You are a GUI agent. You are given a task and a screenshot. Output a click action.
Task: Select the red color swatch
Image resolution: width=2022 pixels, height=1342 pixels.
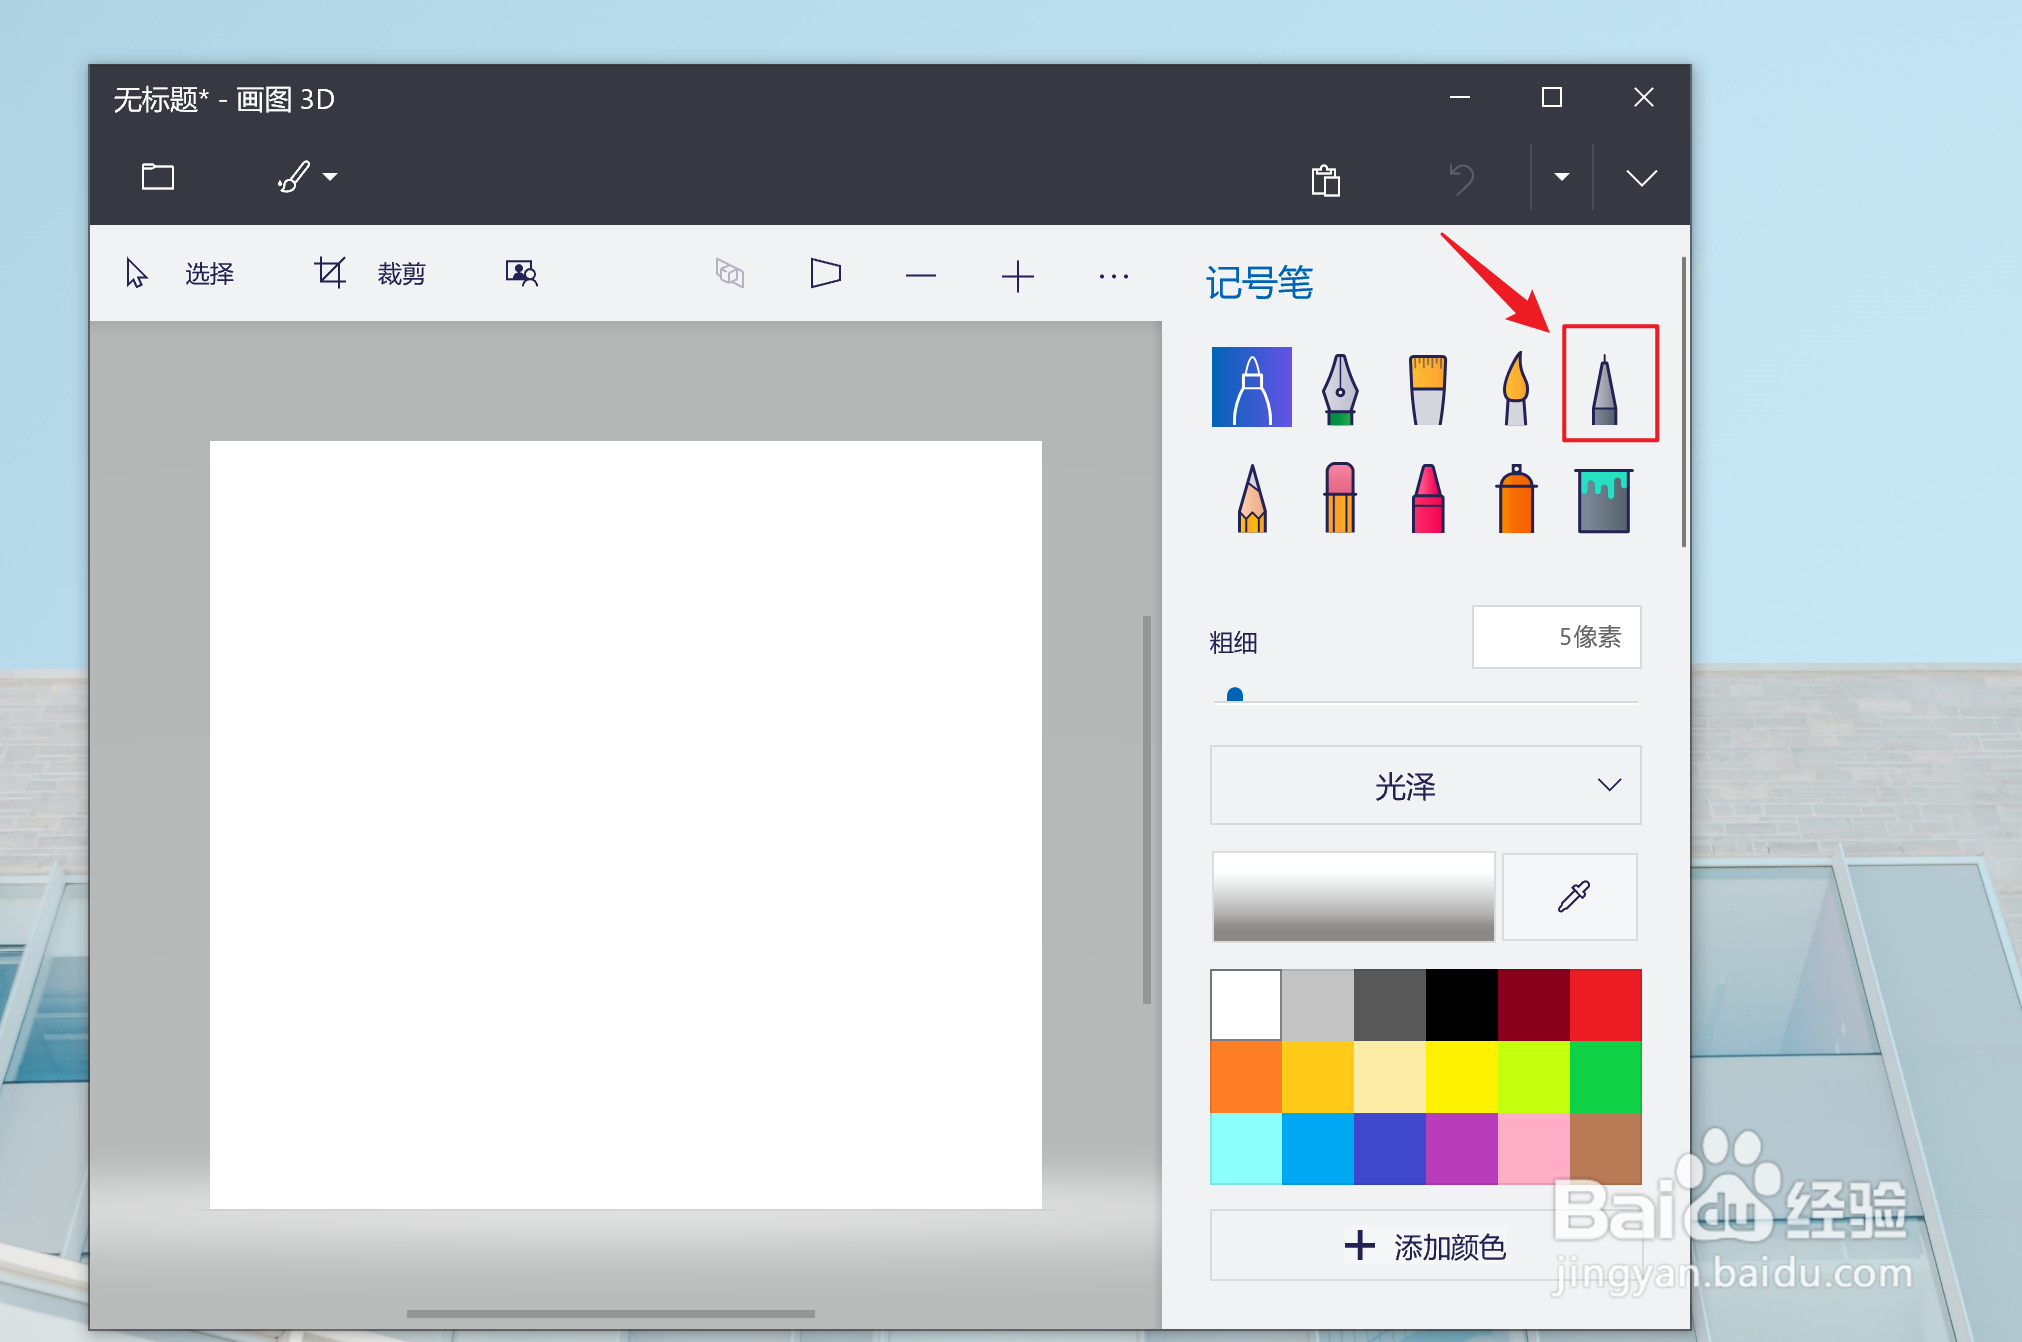pyautogui.click(x=1606, y=1003)
